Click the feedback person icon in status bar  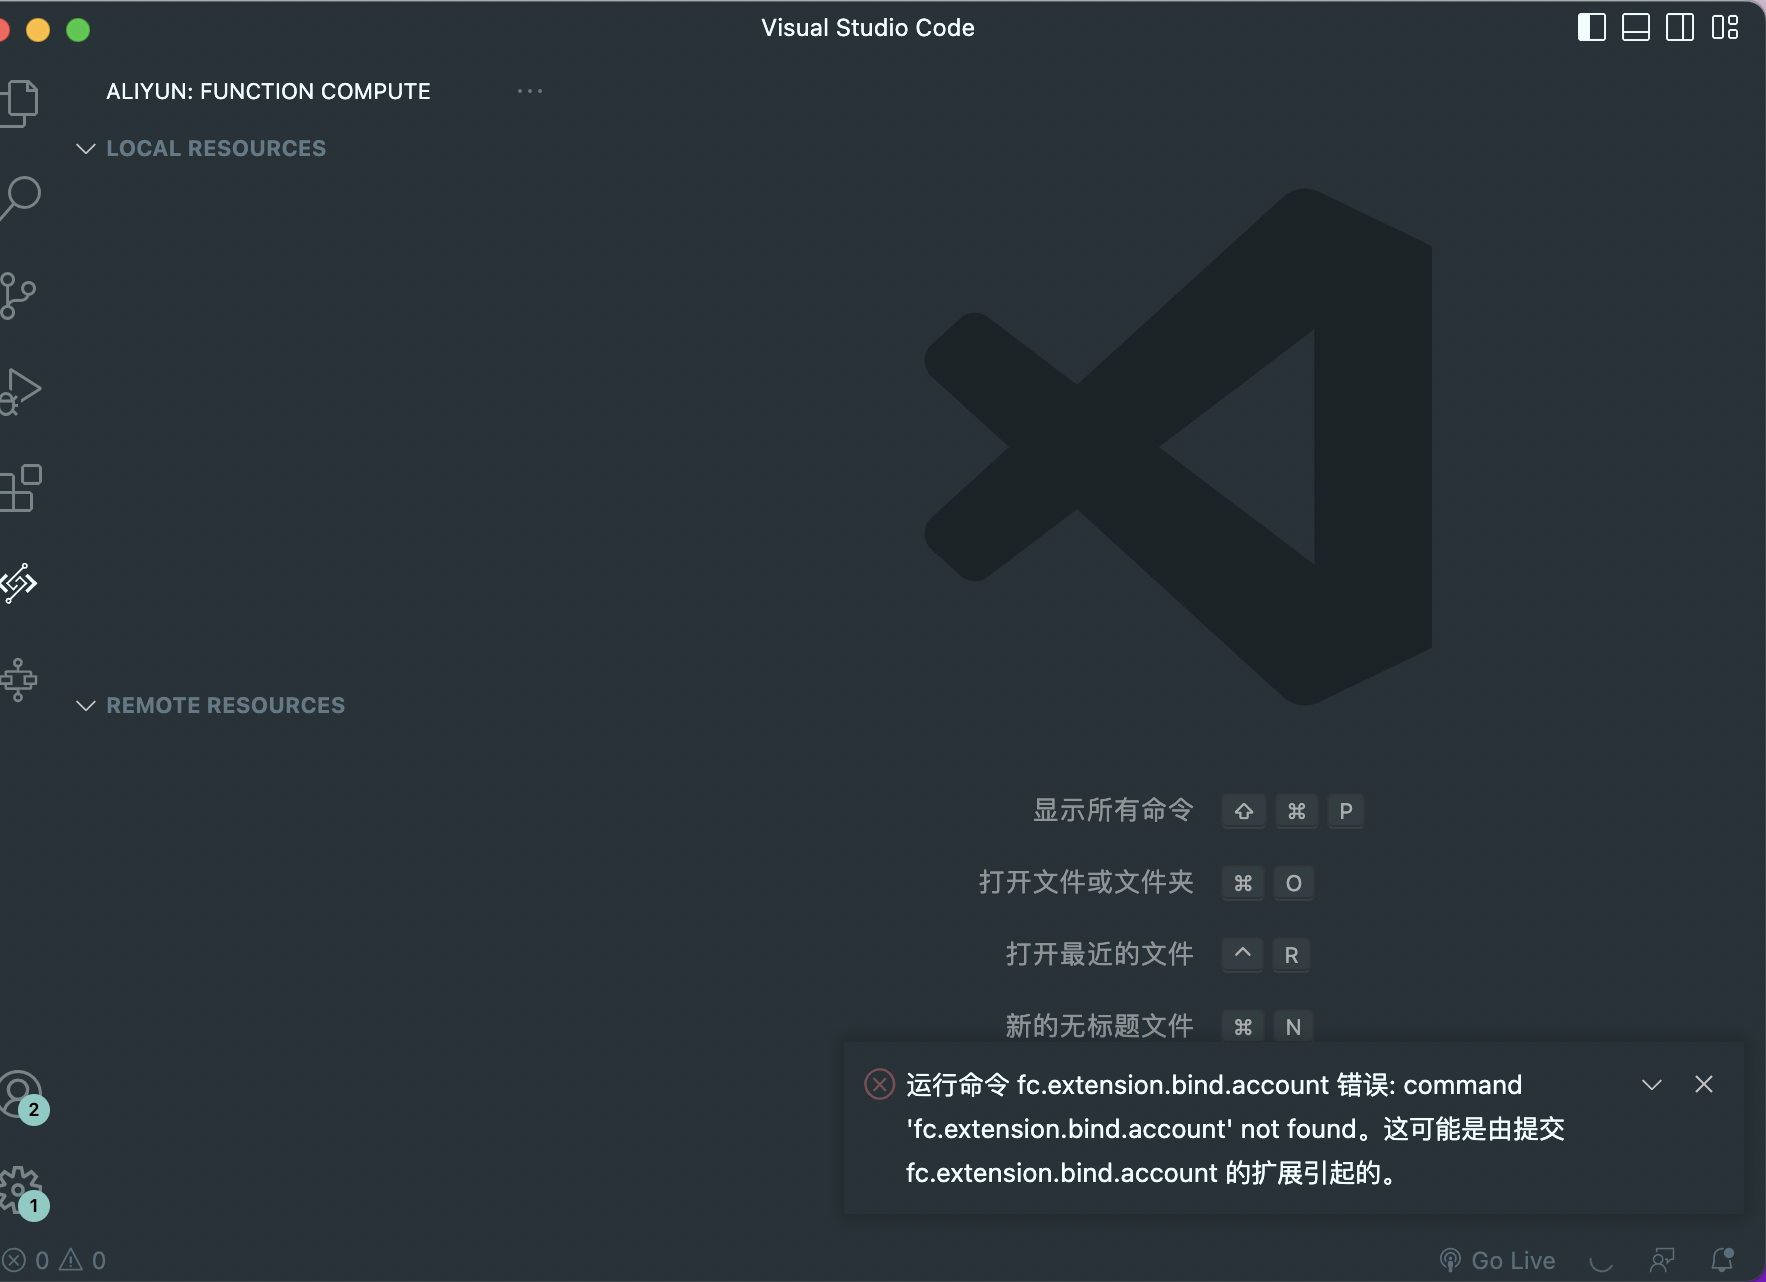coord(1662,1260)
